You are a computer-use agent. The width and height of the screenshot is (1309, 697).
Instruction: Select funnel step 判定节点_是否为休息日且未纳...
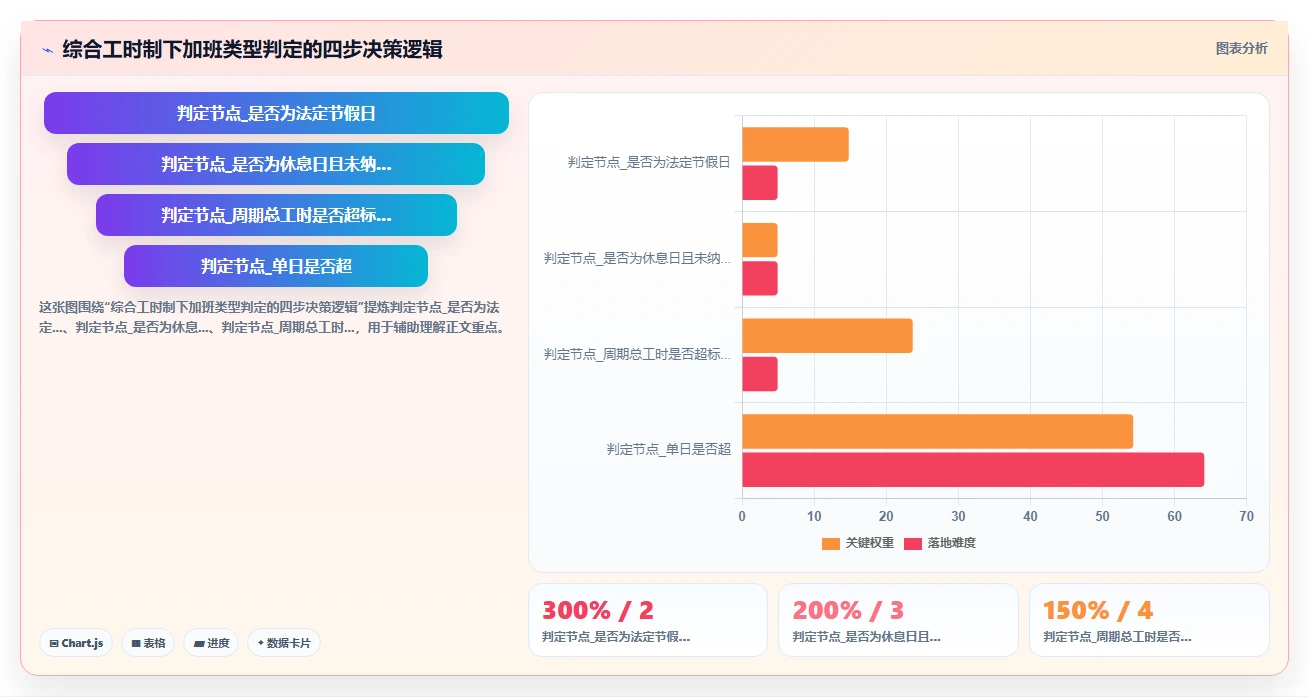tap(276, 164)
